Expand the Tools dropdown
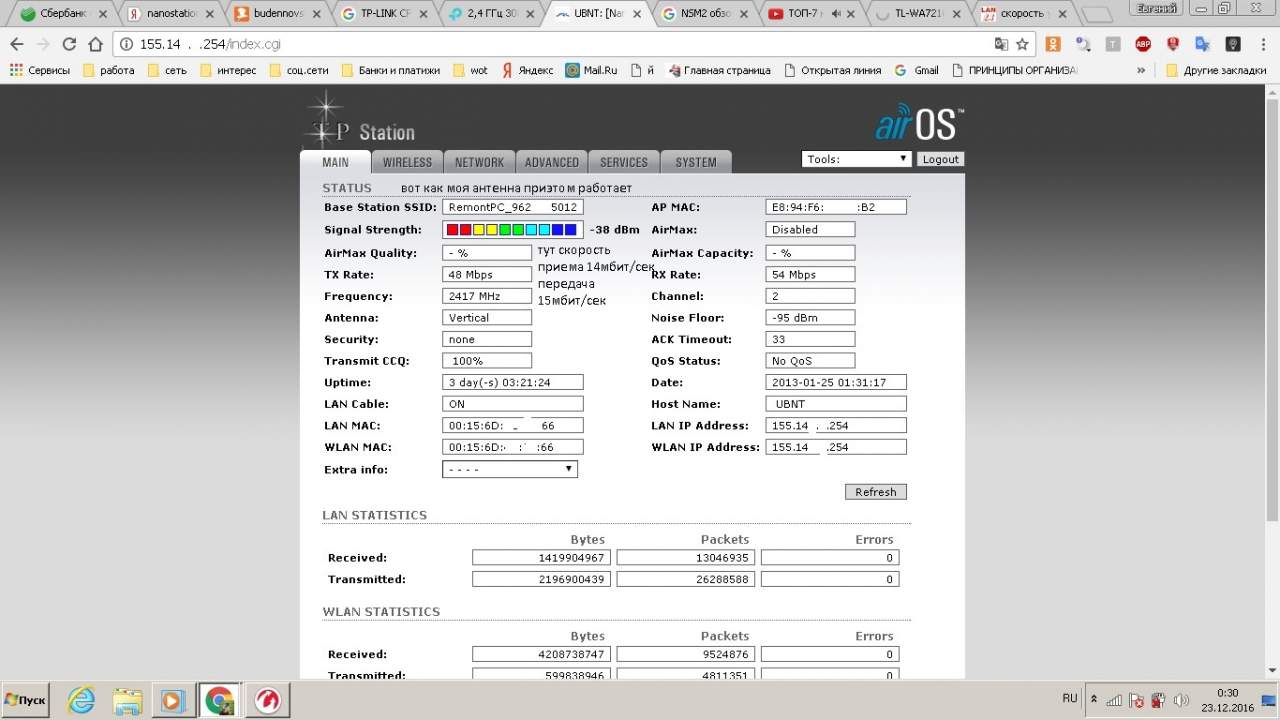This screenshot has height=720, width=1280. pos(856,159)
